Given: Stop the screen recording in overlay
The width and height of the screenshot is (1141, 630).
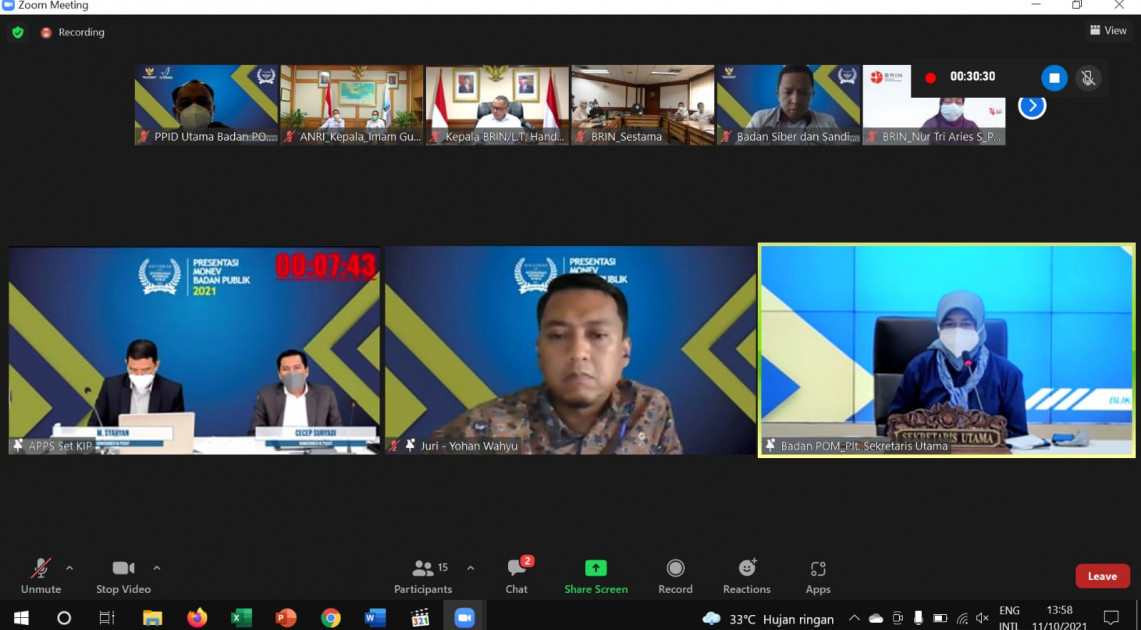Looking at the screenshot, I should [x=1054, y=78].
